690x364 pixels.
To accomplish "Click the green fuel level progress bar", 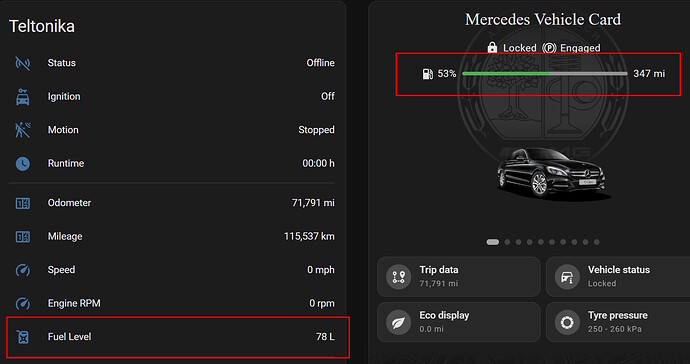I will [x=545, y=74].
